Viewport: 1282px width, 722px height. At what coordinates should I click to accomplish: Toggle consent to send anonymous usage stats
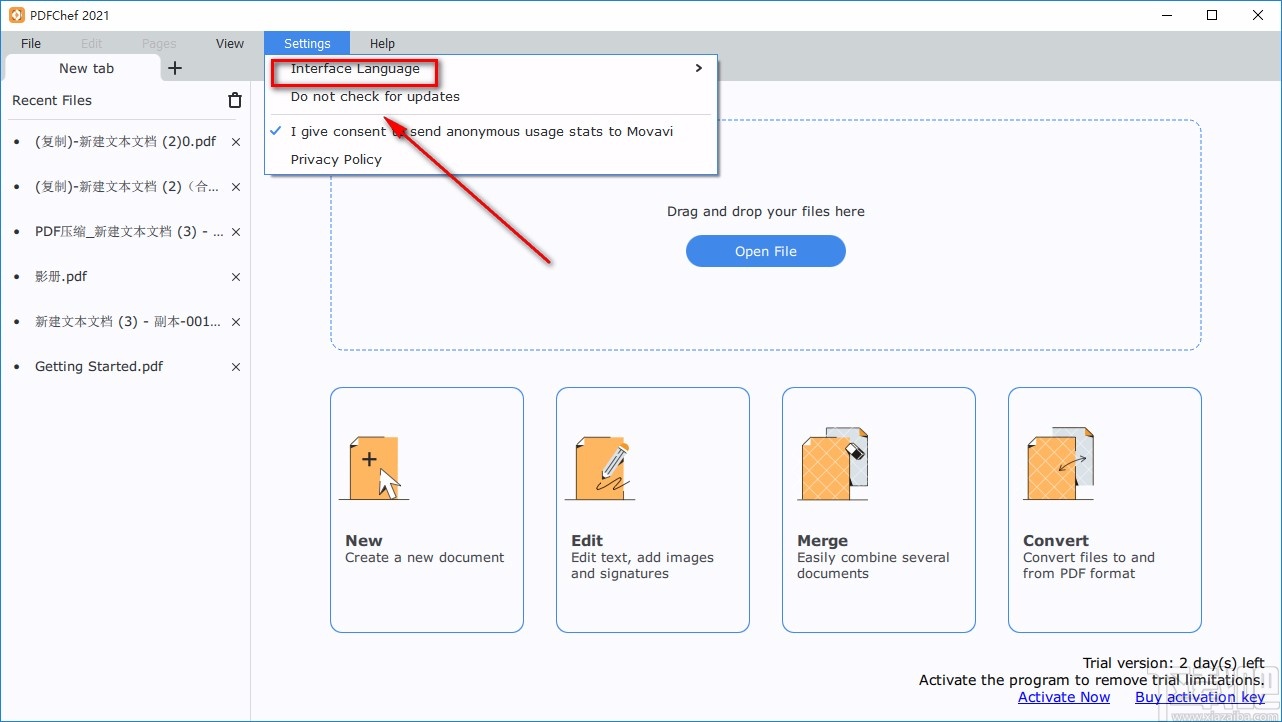[491, 131]
